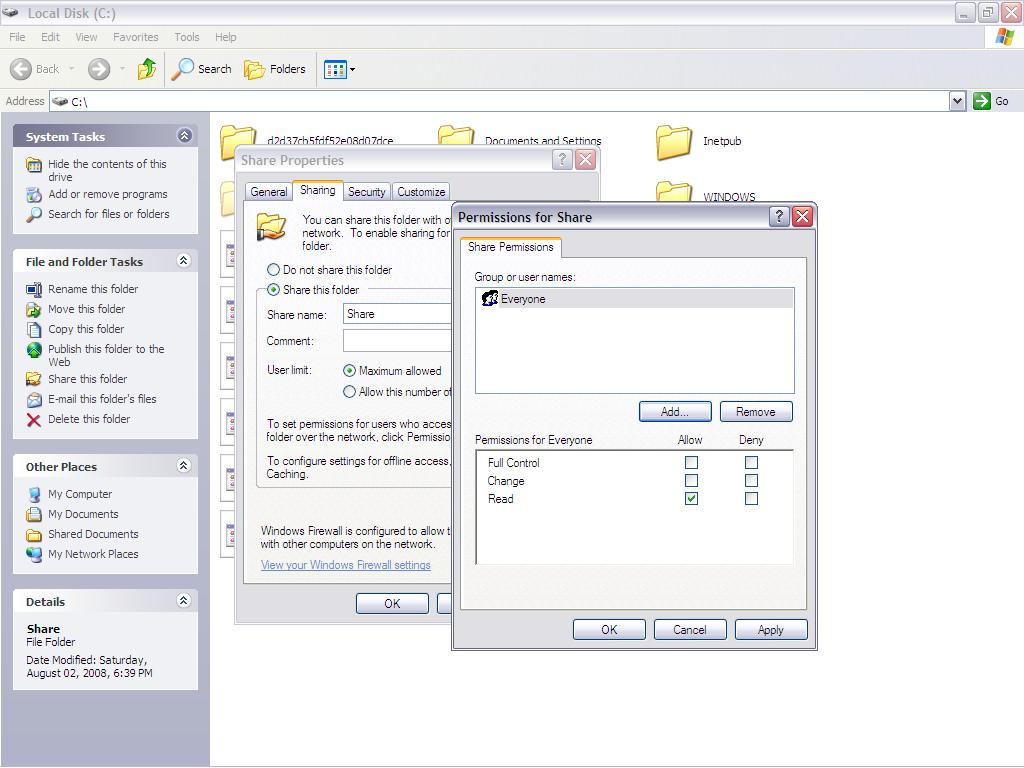Click Delete this folder red X task
1024x768 pixels.
(34, 419)
